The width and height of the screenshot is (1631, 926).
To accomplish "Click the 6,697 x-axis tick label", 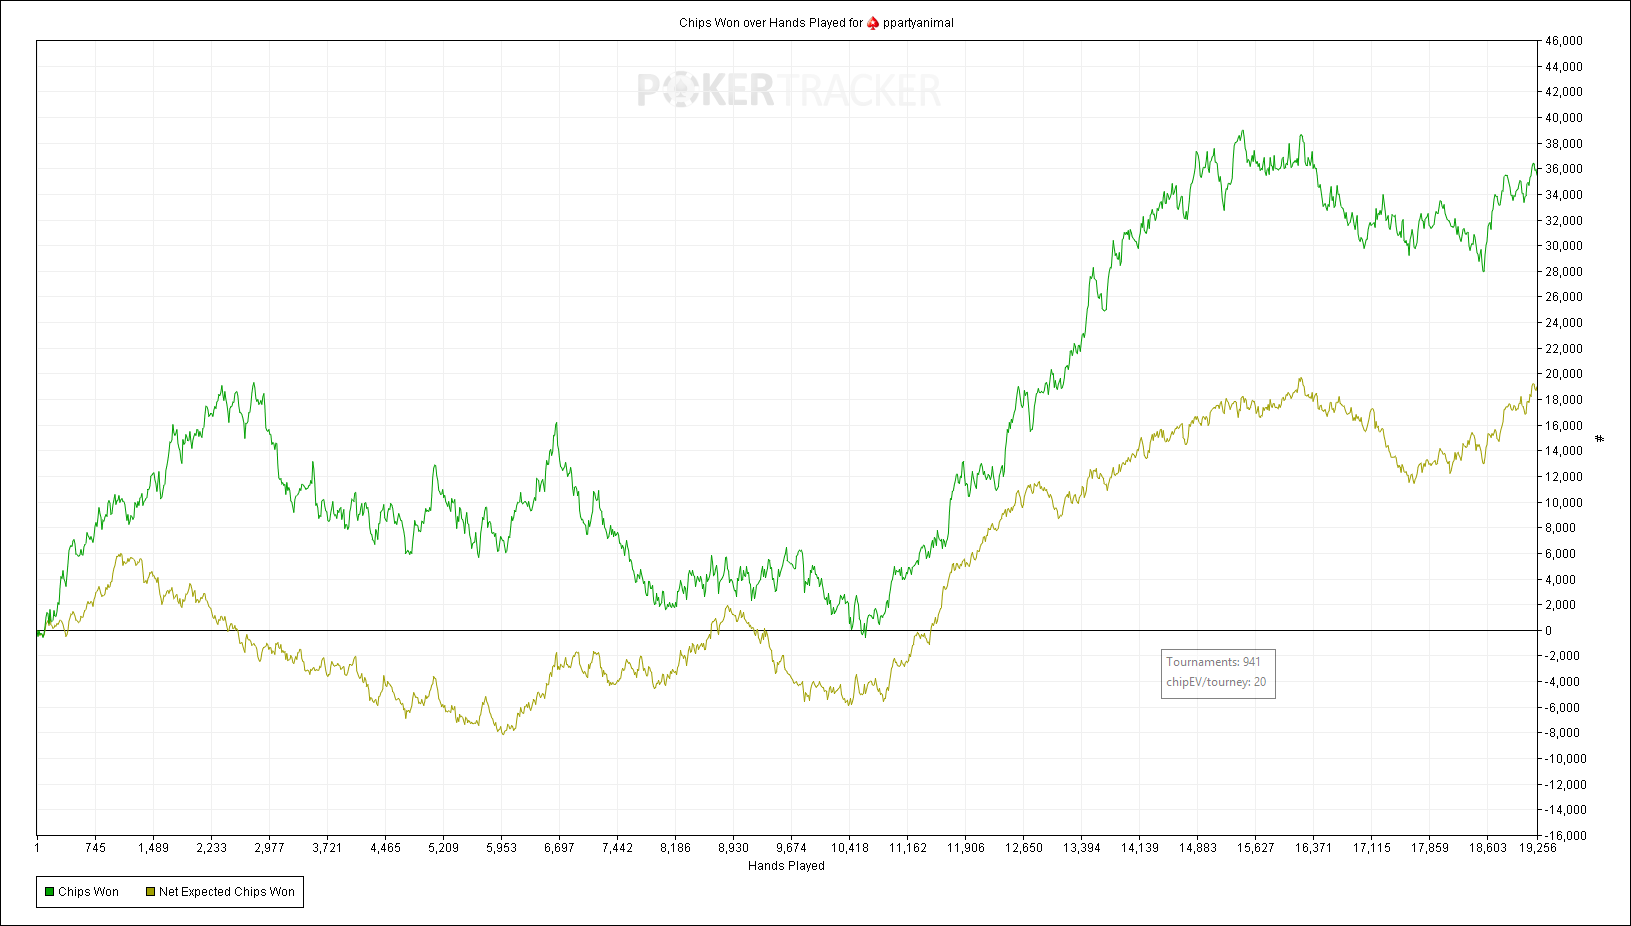I will click(559, 848).
